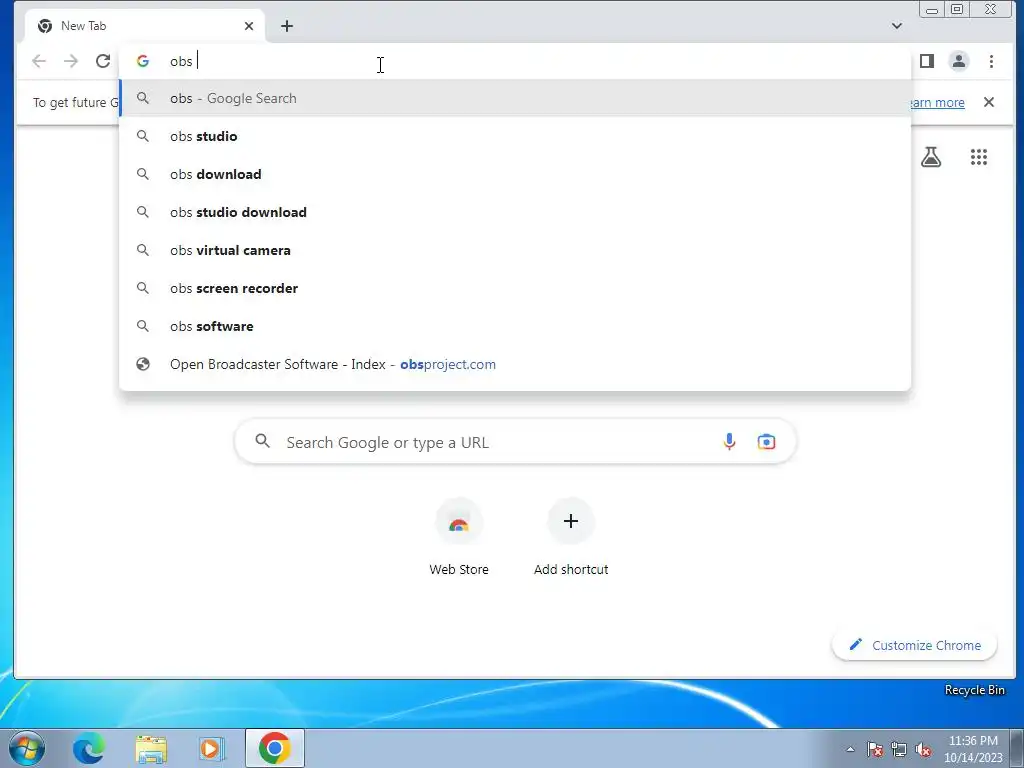Screen dimensions: 1024x768
Task: Dismiss the info bar with the X
Action: (x=989, y=102)
